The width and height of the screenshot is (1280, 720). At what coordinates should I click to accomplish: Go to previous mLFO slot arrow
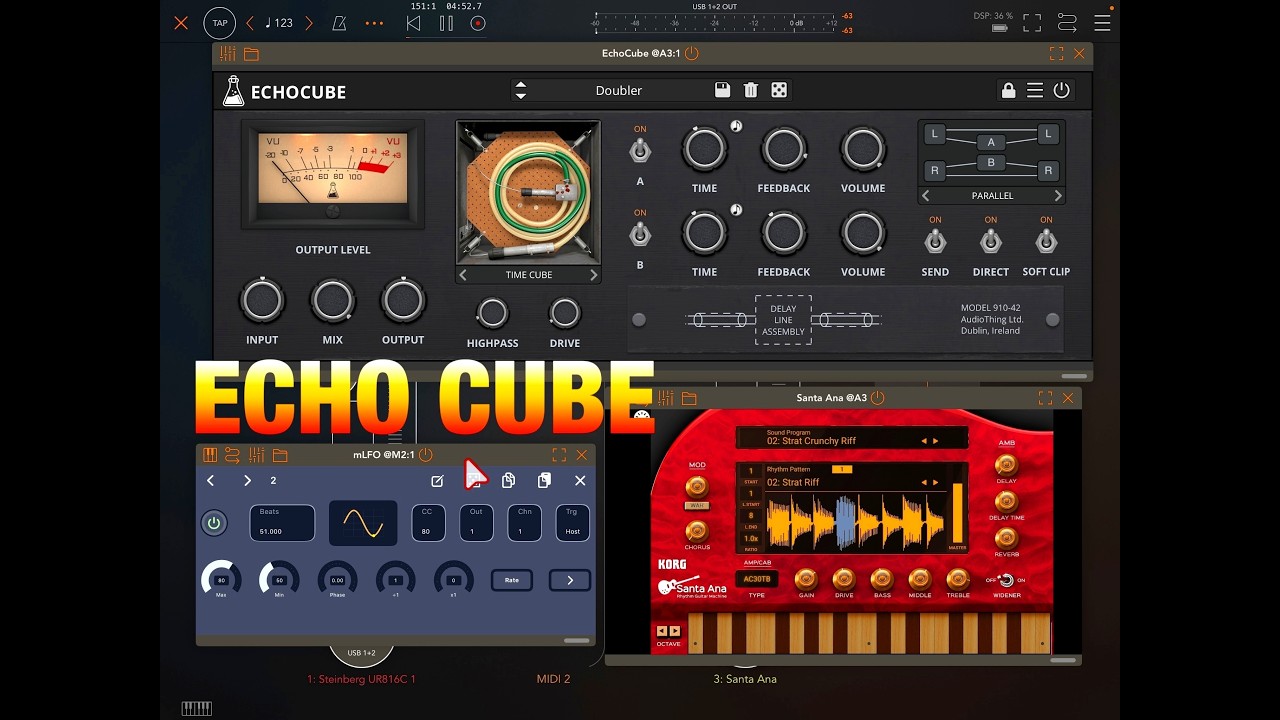(x=211, y=481)
